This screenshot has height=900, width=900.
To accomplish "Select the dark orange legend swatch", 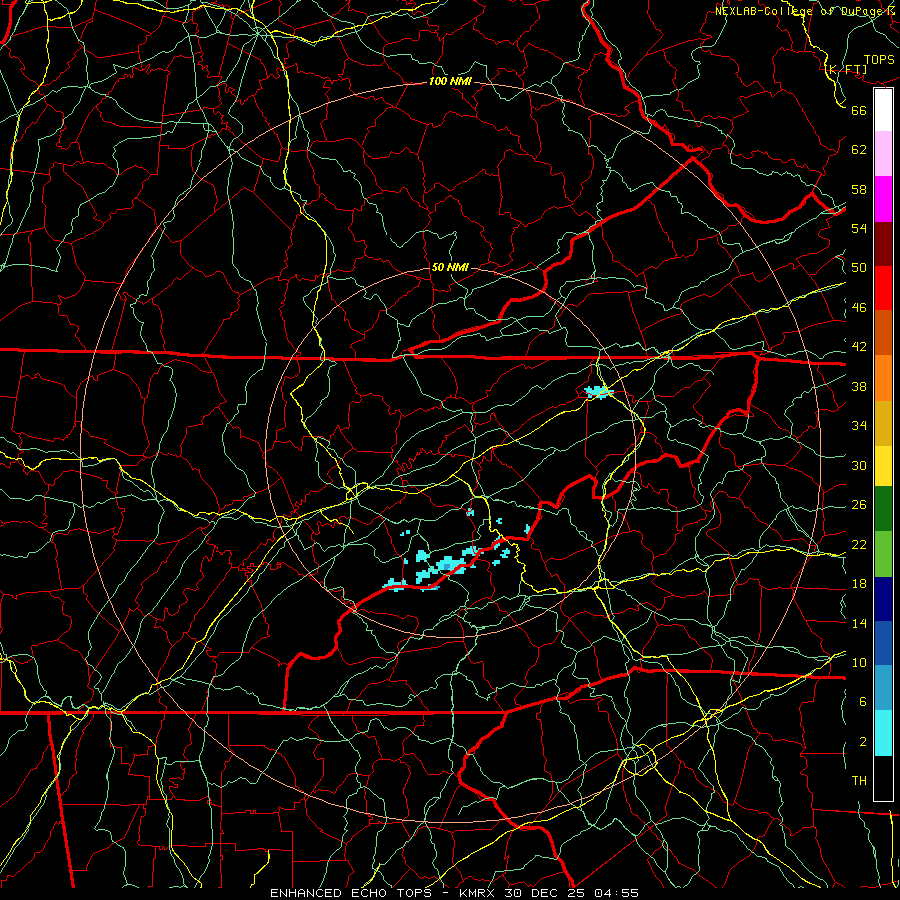I will (883, 333).
